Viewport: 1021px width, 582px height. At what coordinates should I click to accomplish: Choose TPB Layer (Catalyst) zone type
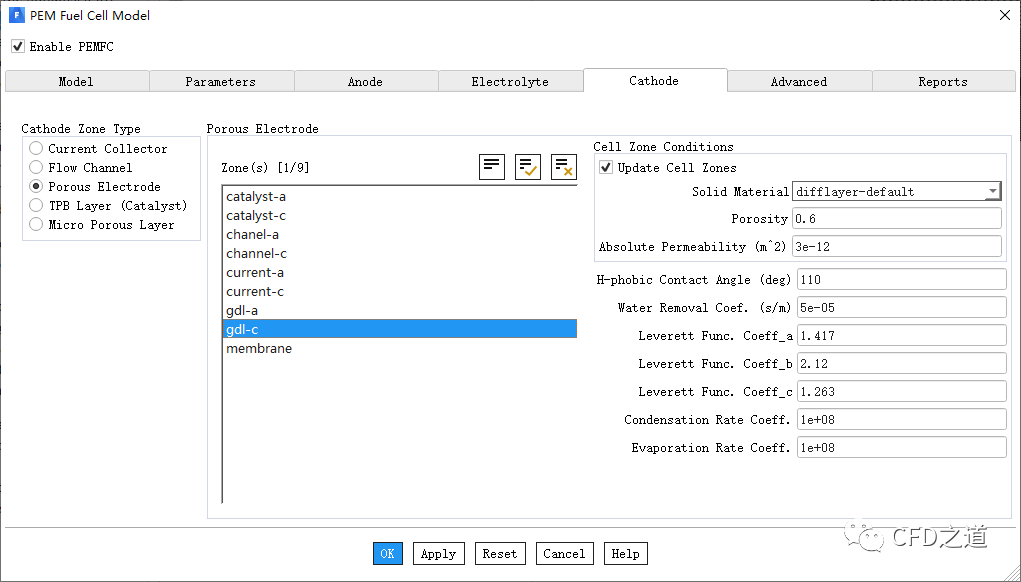(36, 206)
